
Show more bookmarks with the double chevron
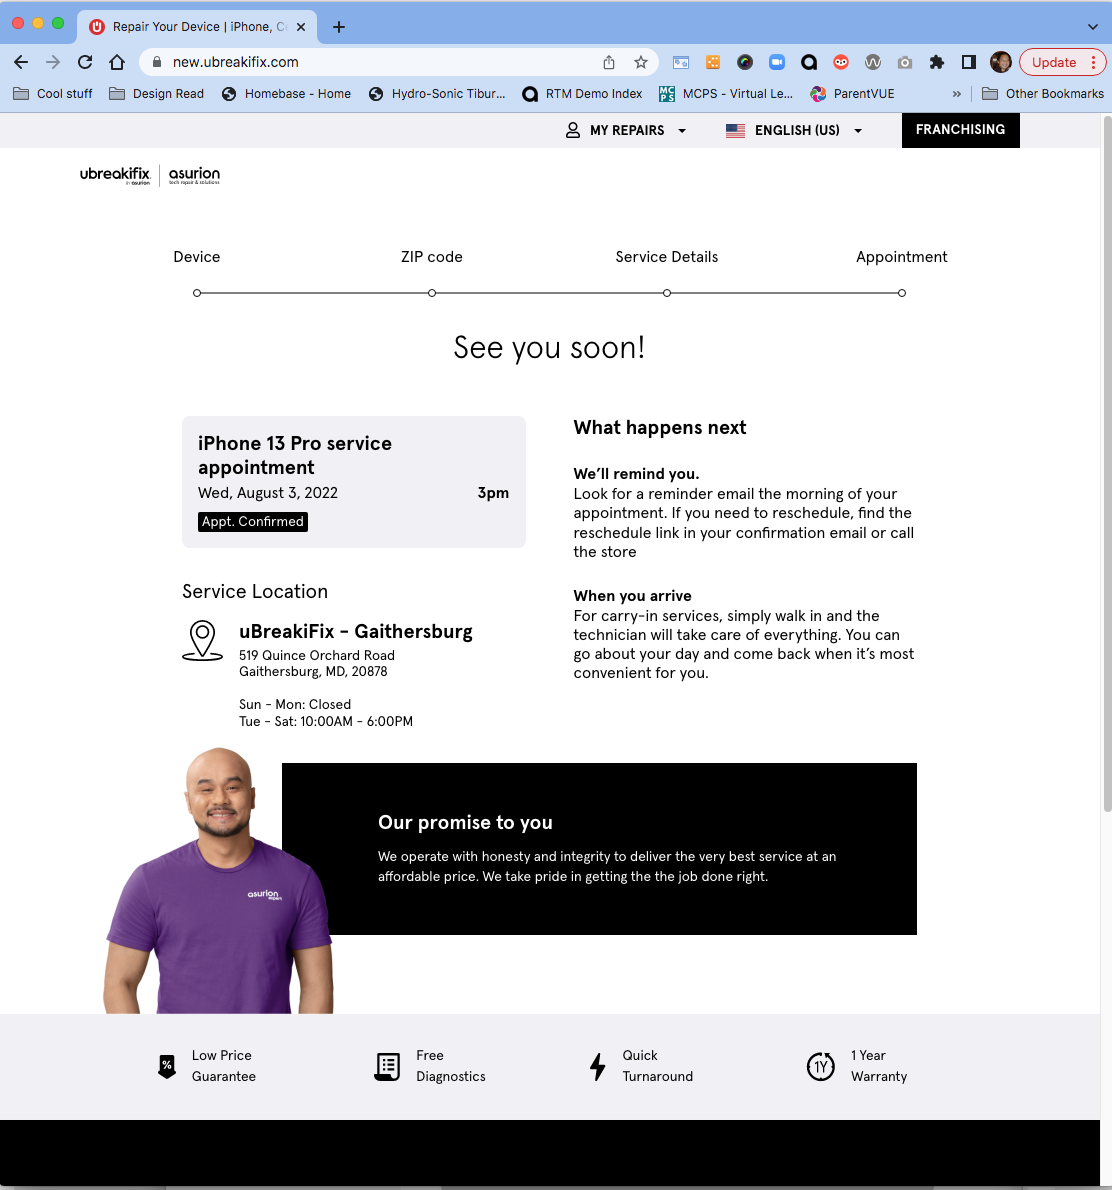tap(956, 94)
